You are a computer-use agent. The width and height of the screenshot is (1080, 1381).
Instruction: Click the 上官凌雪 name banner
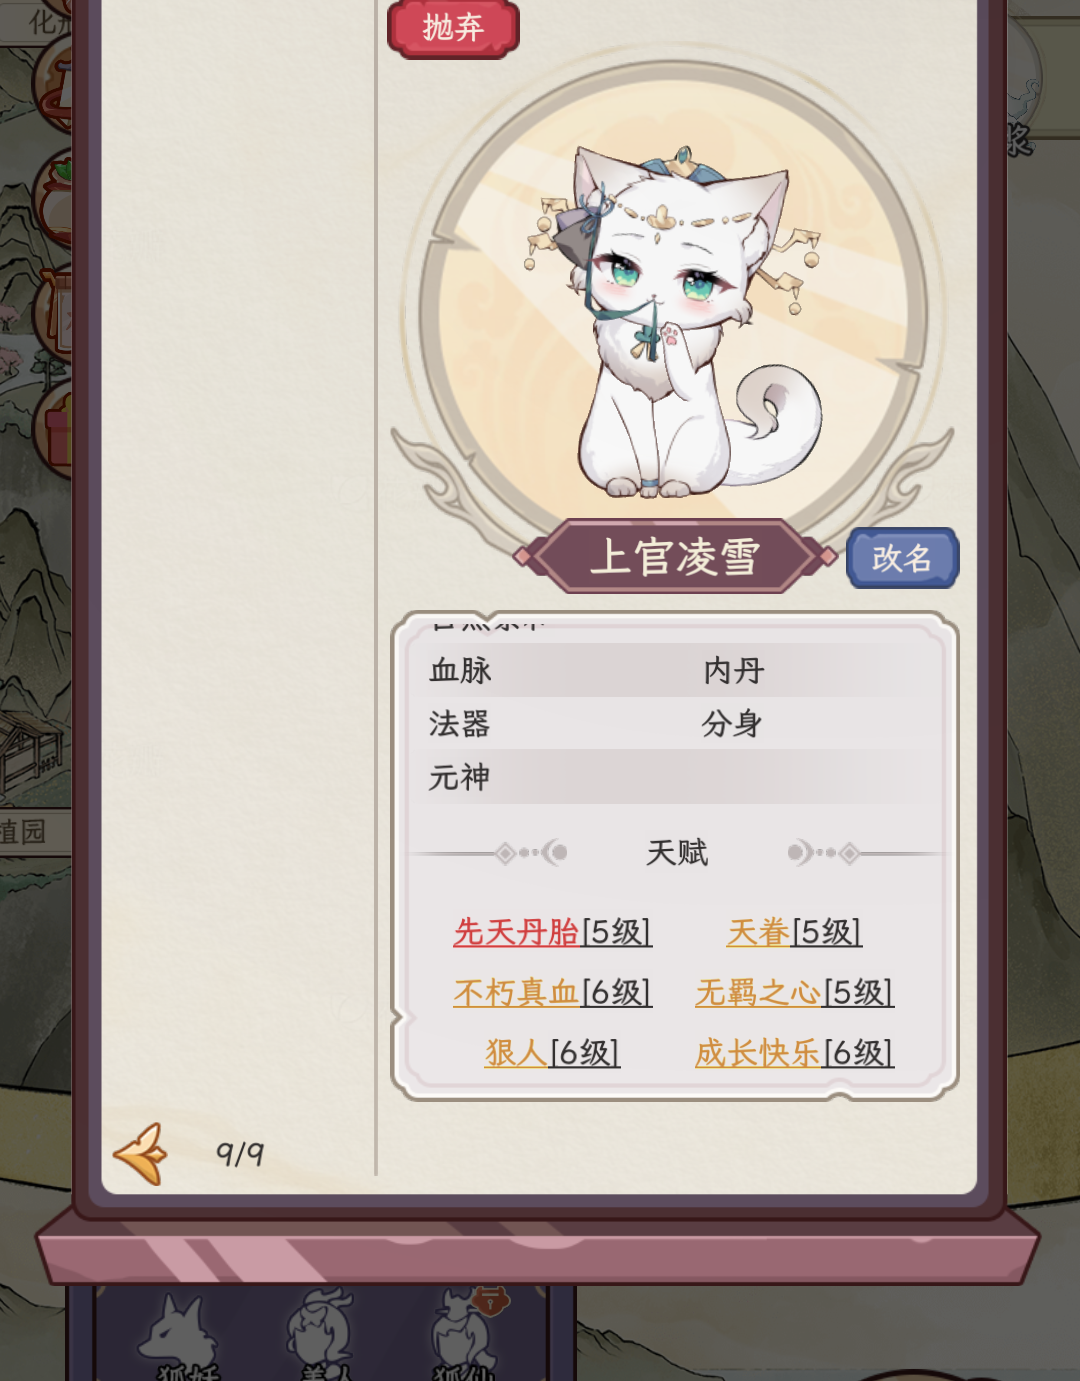[x=675, y=557]
